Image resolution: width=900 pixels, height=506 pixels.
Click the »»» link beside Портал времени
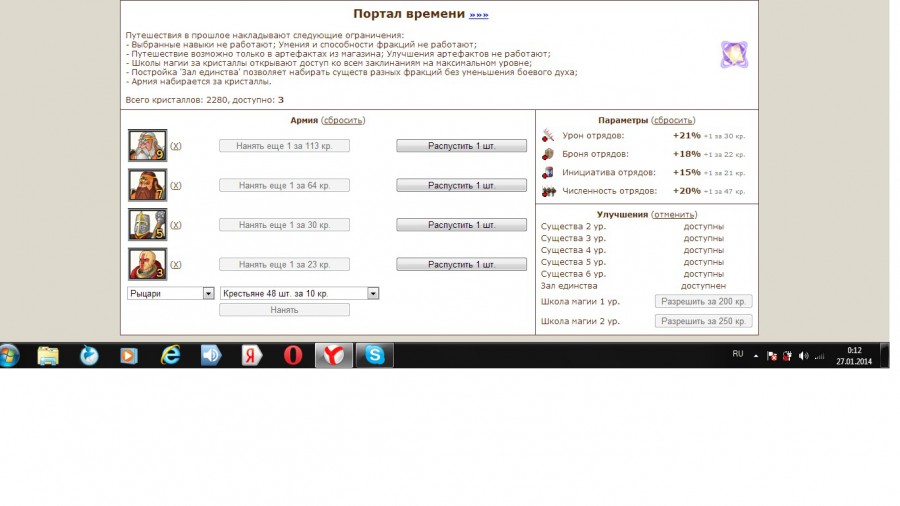(479, 15)
